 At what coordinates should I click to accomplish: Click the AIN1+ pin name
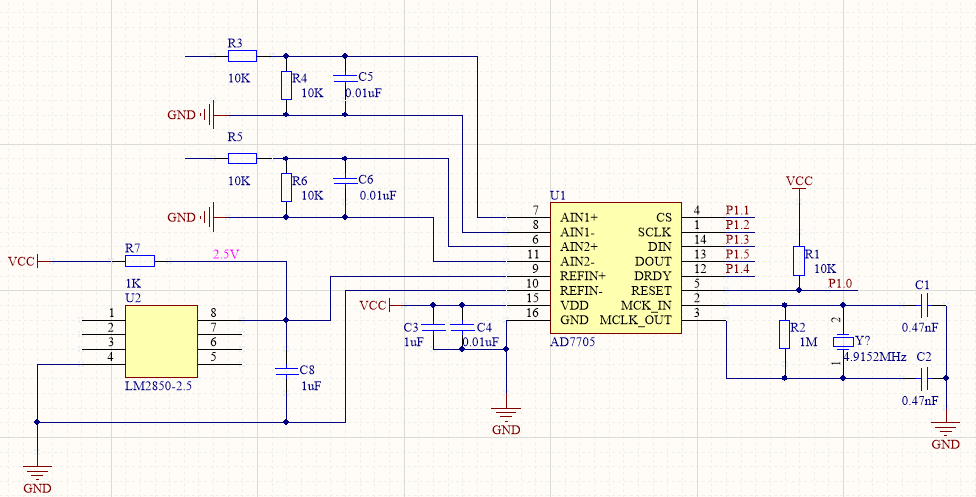coord(579,218)
